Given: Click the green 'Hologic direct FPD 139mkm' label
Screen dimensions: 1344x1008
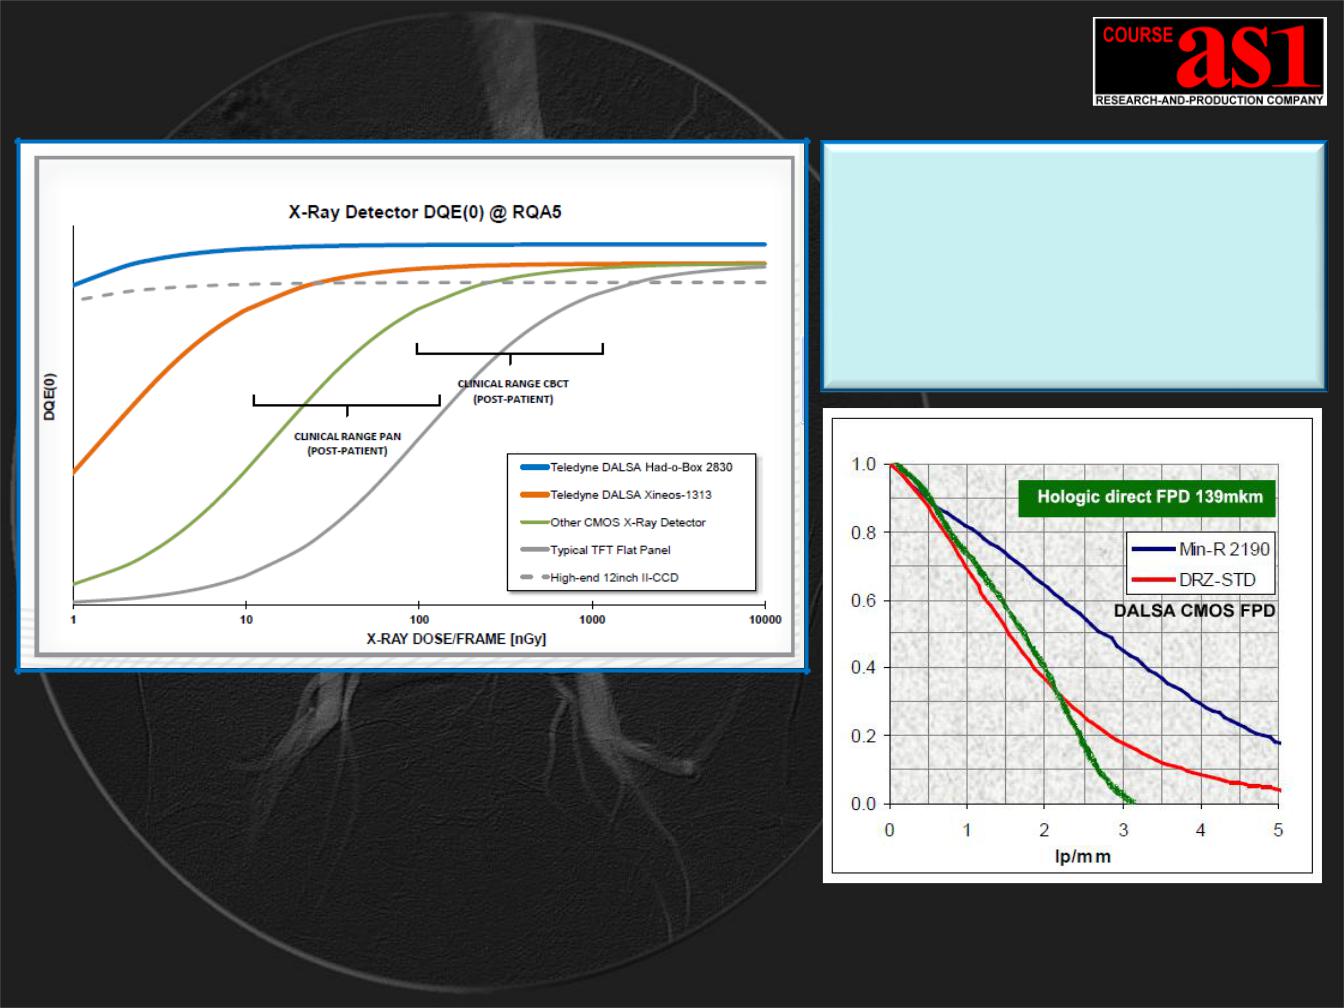Looking at the screenshot, I should coord(1149,497).
